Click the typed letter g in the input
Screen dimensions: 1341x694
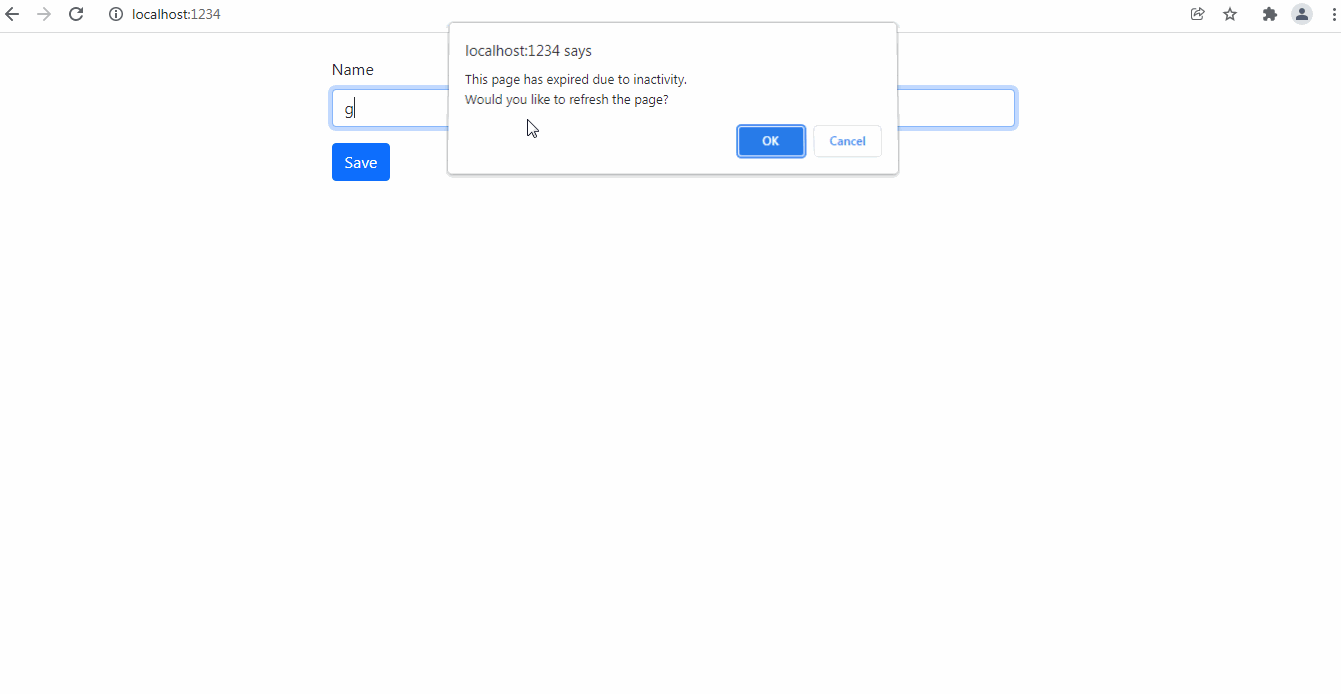(349, 109)
